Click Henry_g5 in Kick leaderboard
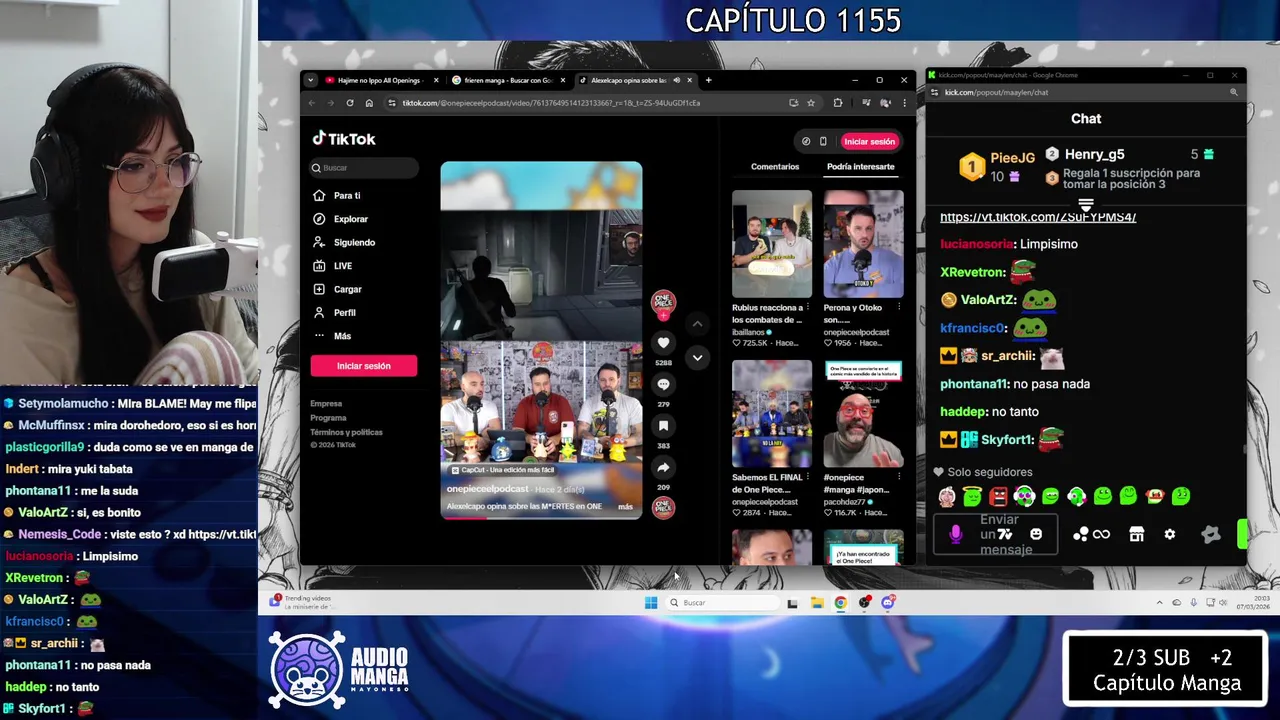Screen dimensions: 1280x720 click(1094, 154)
